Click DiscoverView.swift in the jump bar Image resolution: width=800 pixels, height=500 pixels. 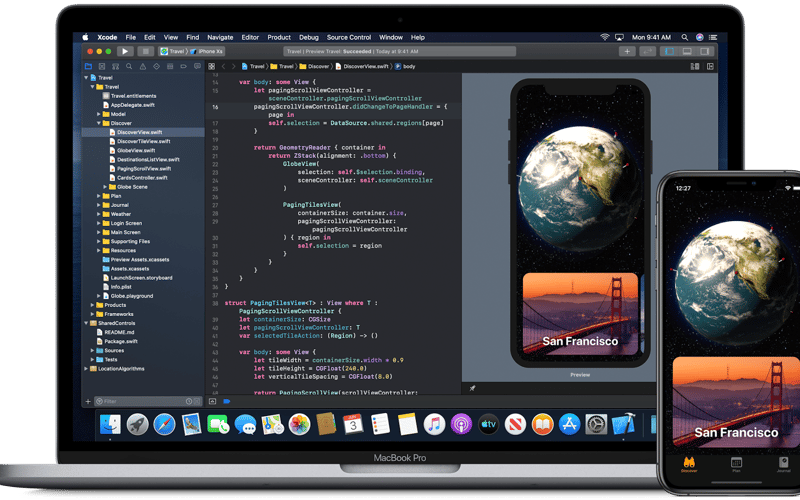[362, 66]
